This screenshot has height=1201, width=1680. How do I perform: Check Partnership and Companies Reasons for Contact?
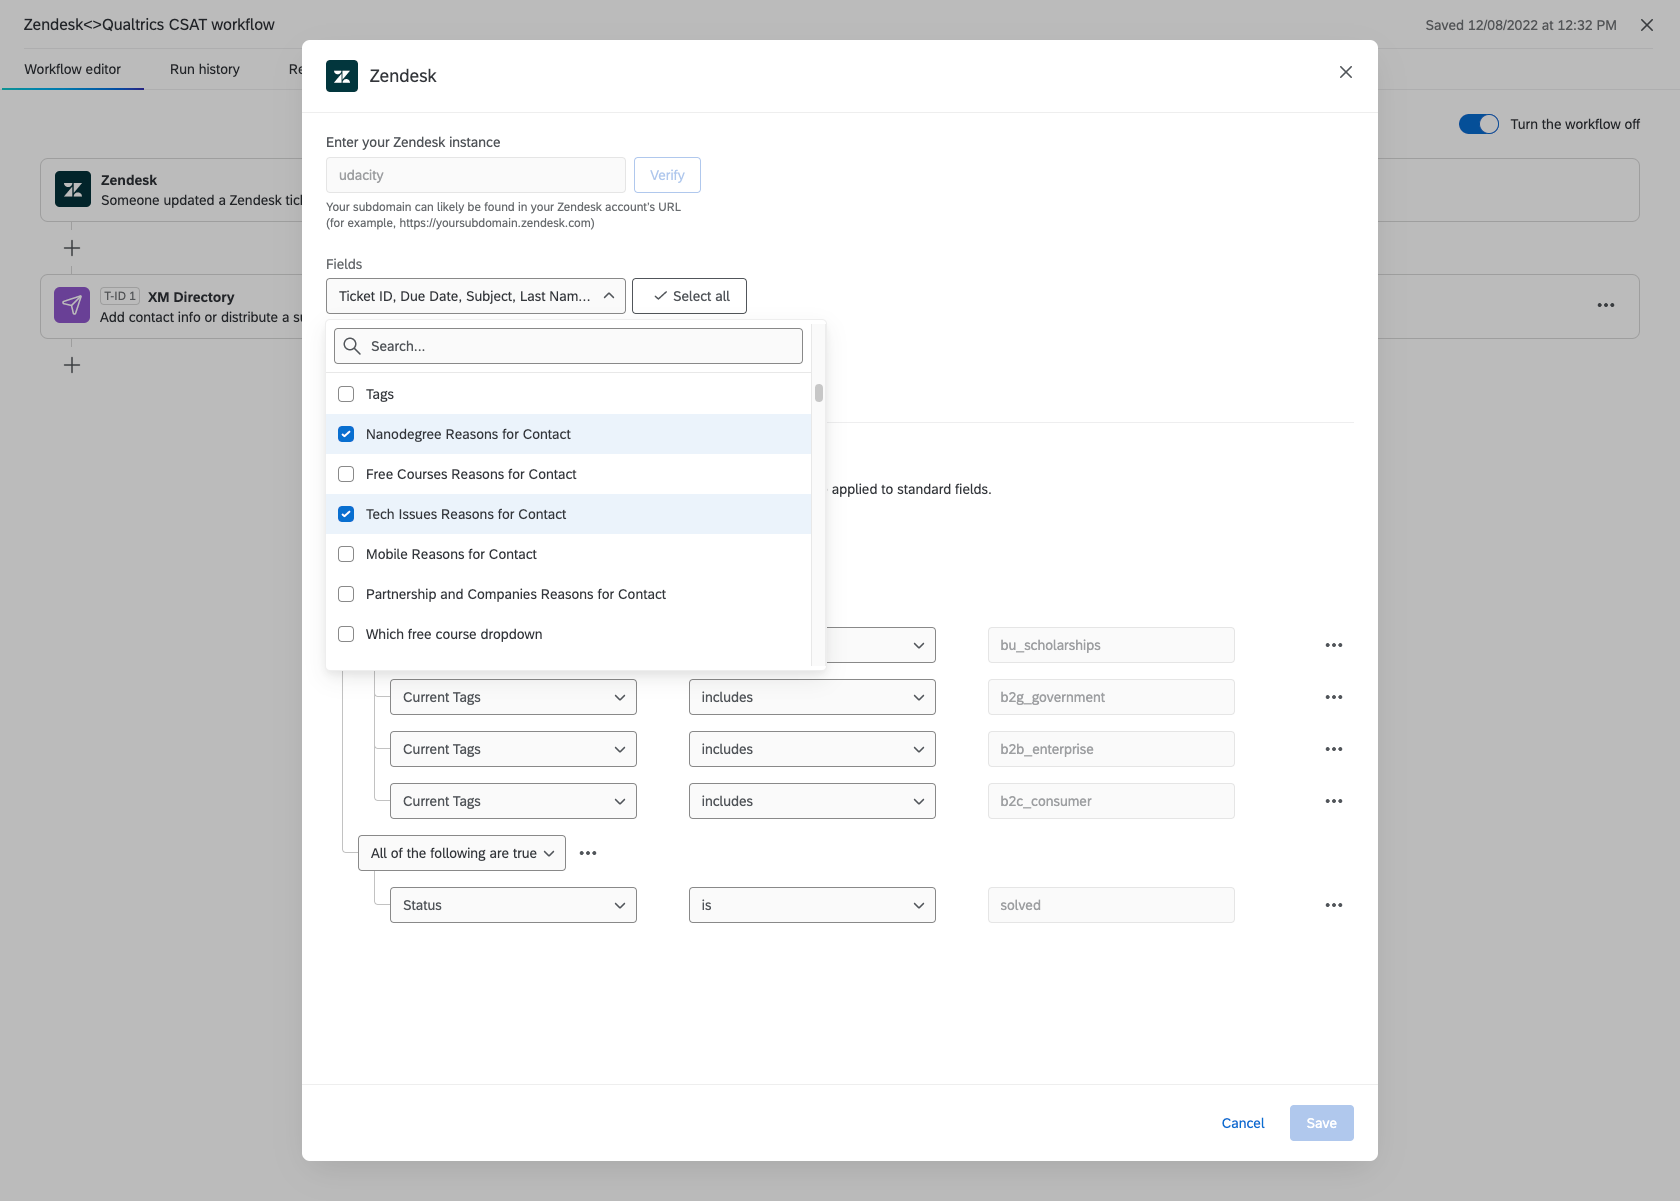point(346,594)
